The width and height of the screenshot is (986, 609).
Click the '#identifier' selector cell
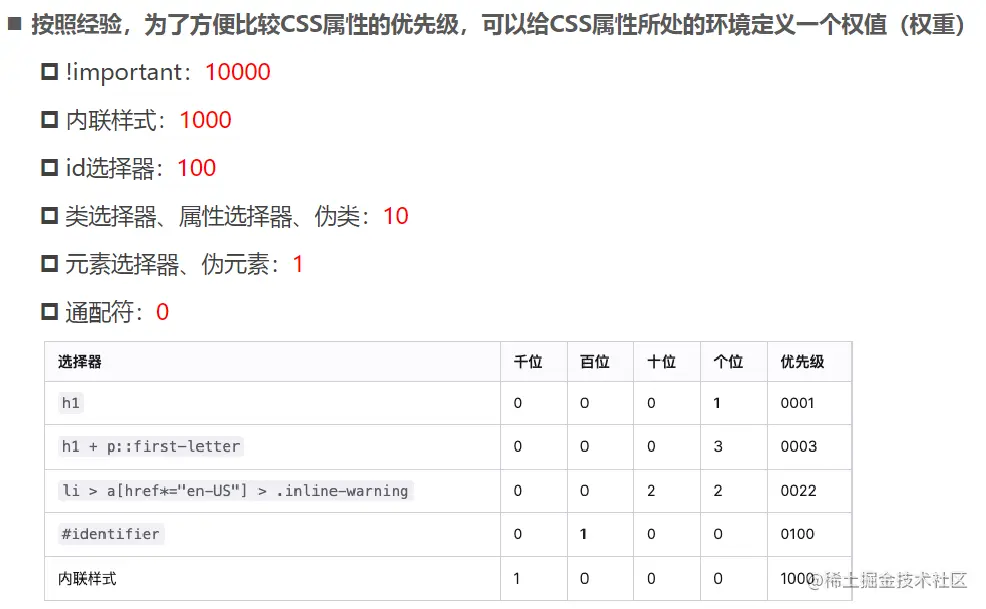click(x=111, y=534)
